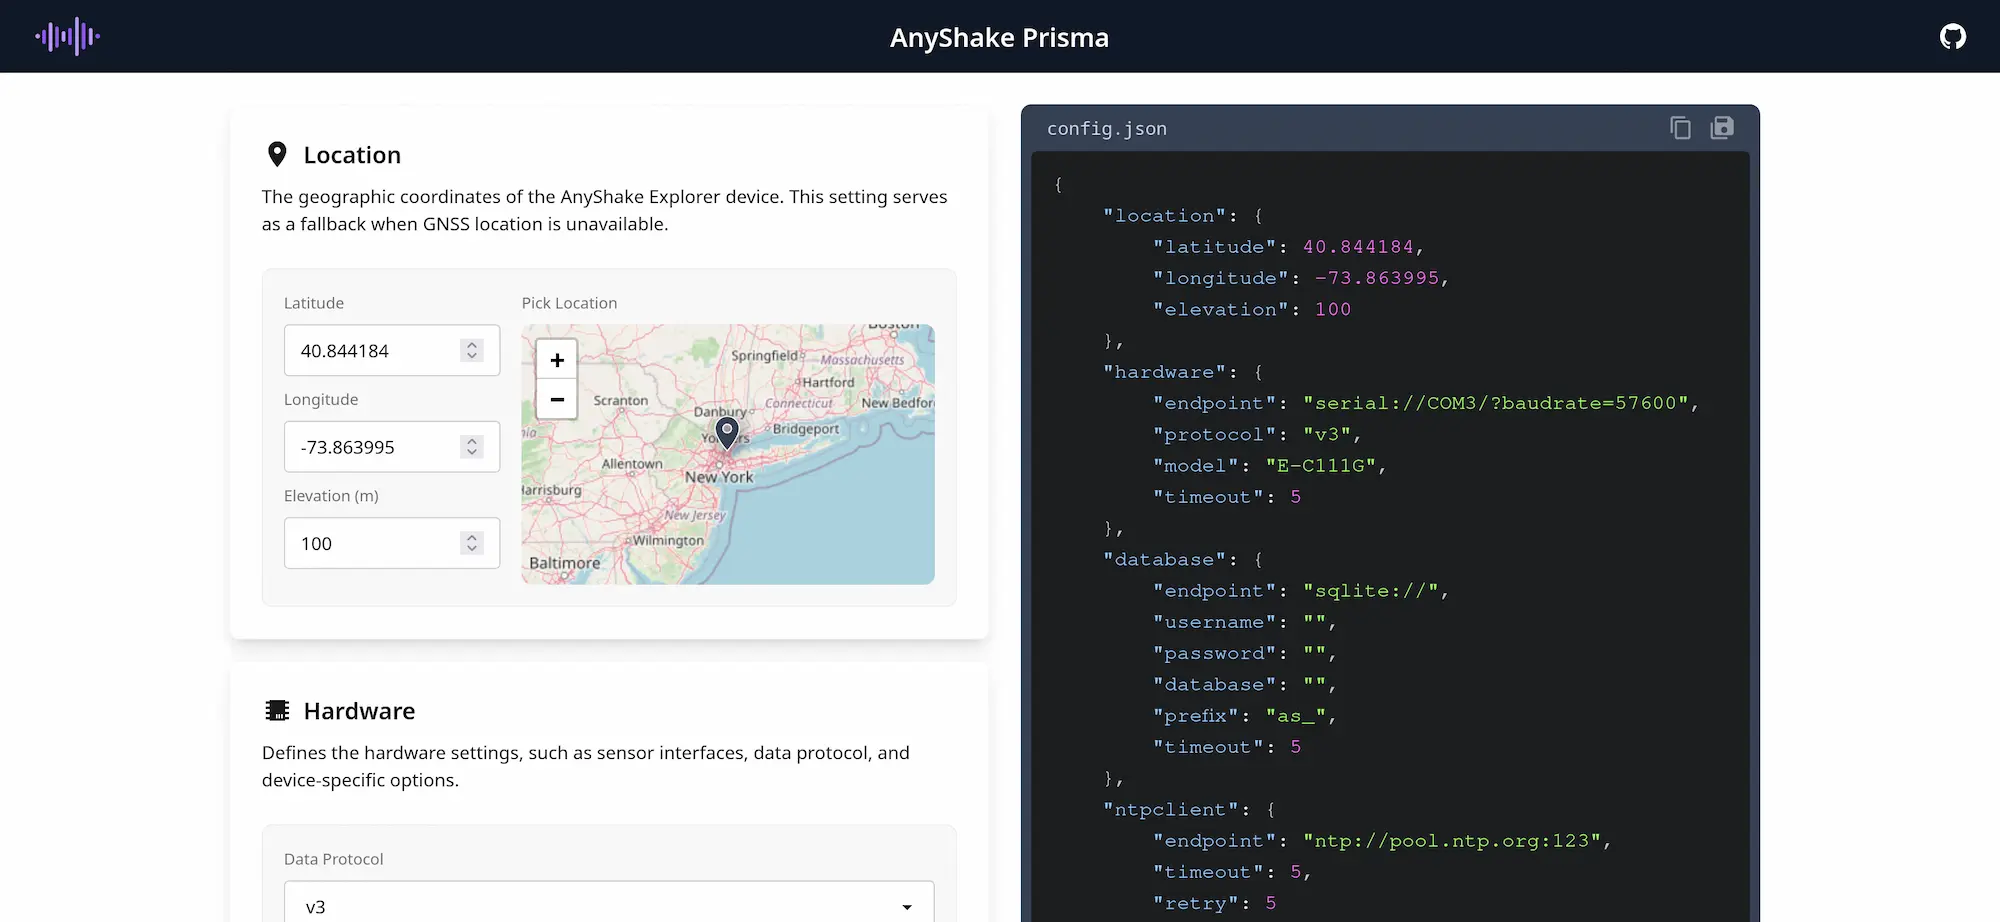Zoom out on the map

pos(557,399)
